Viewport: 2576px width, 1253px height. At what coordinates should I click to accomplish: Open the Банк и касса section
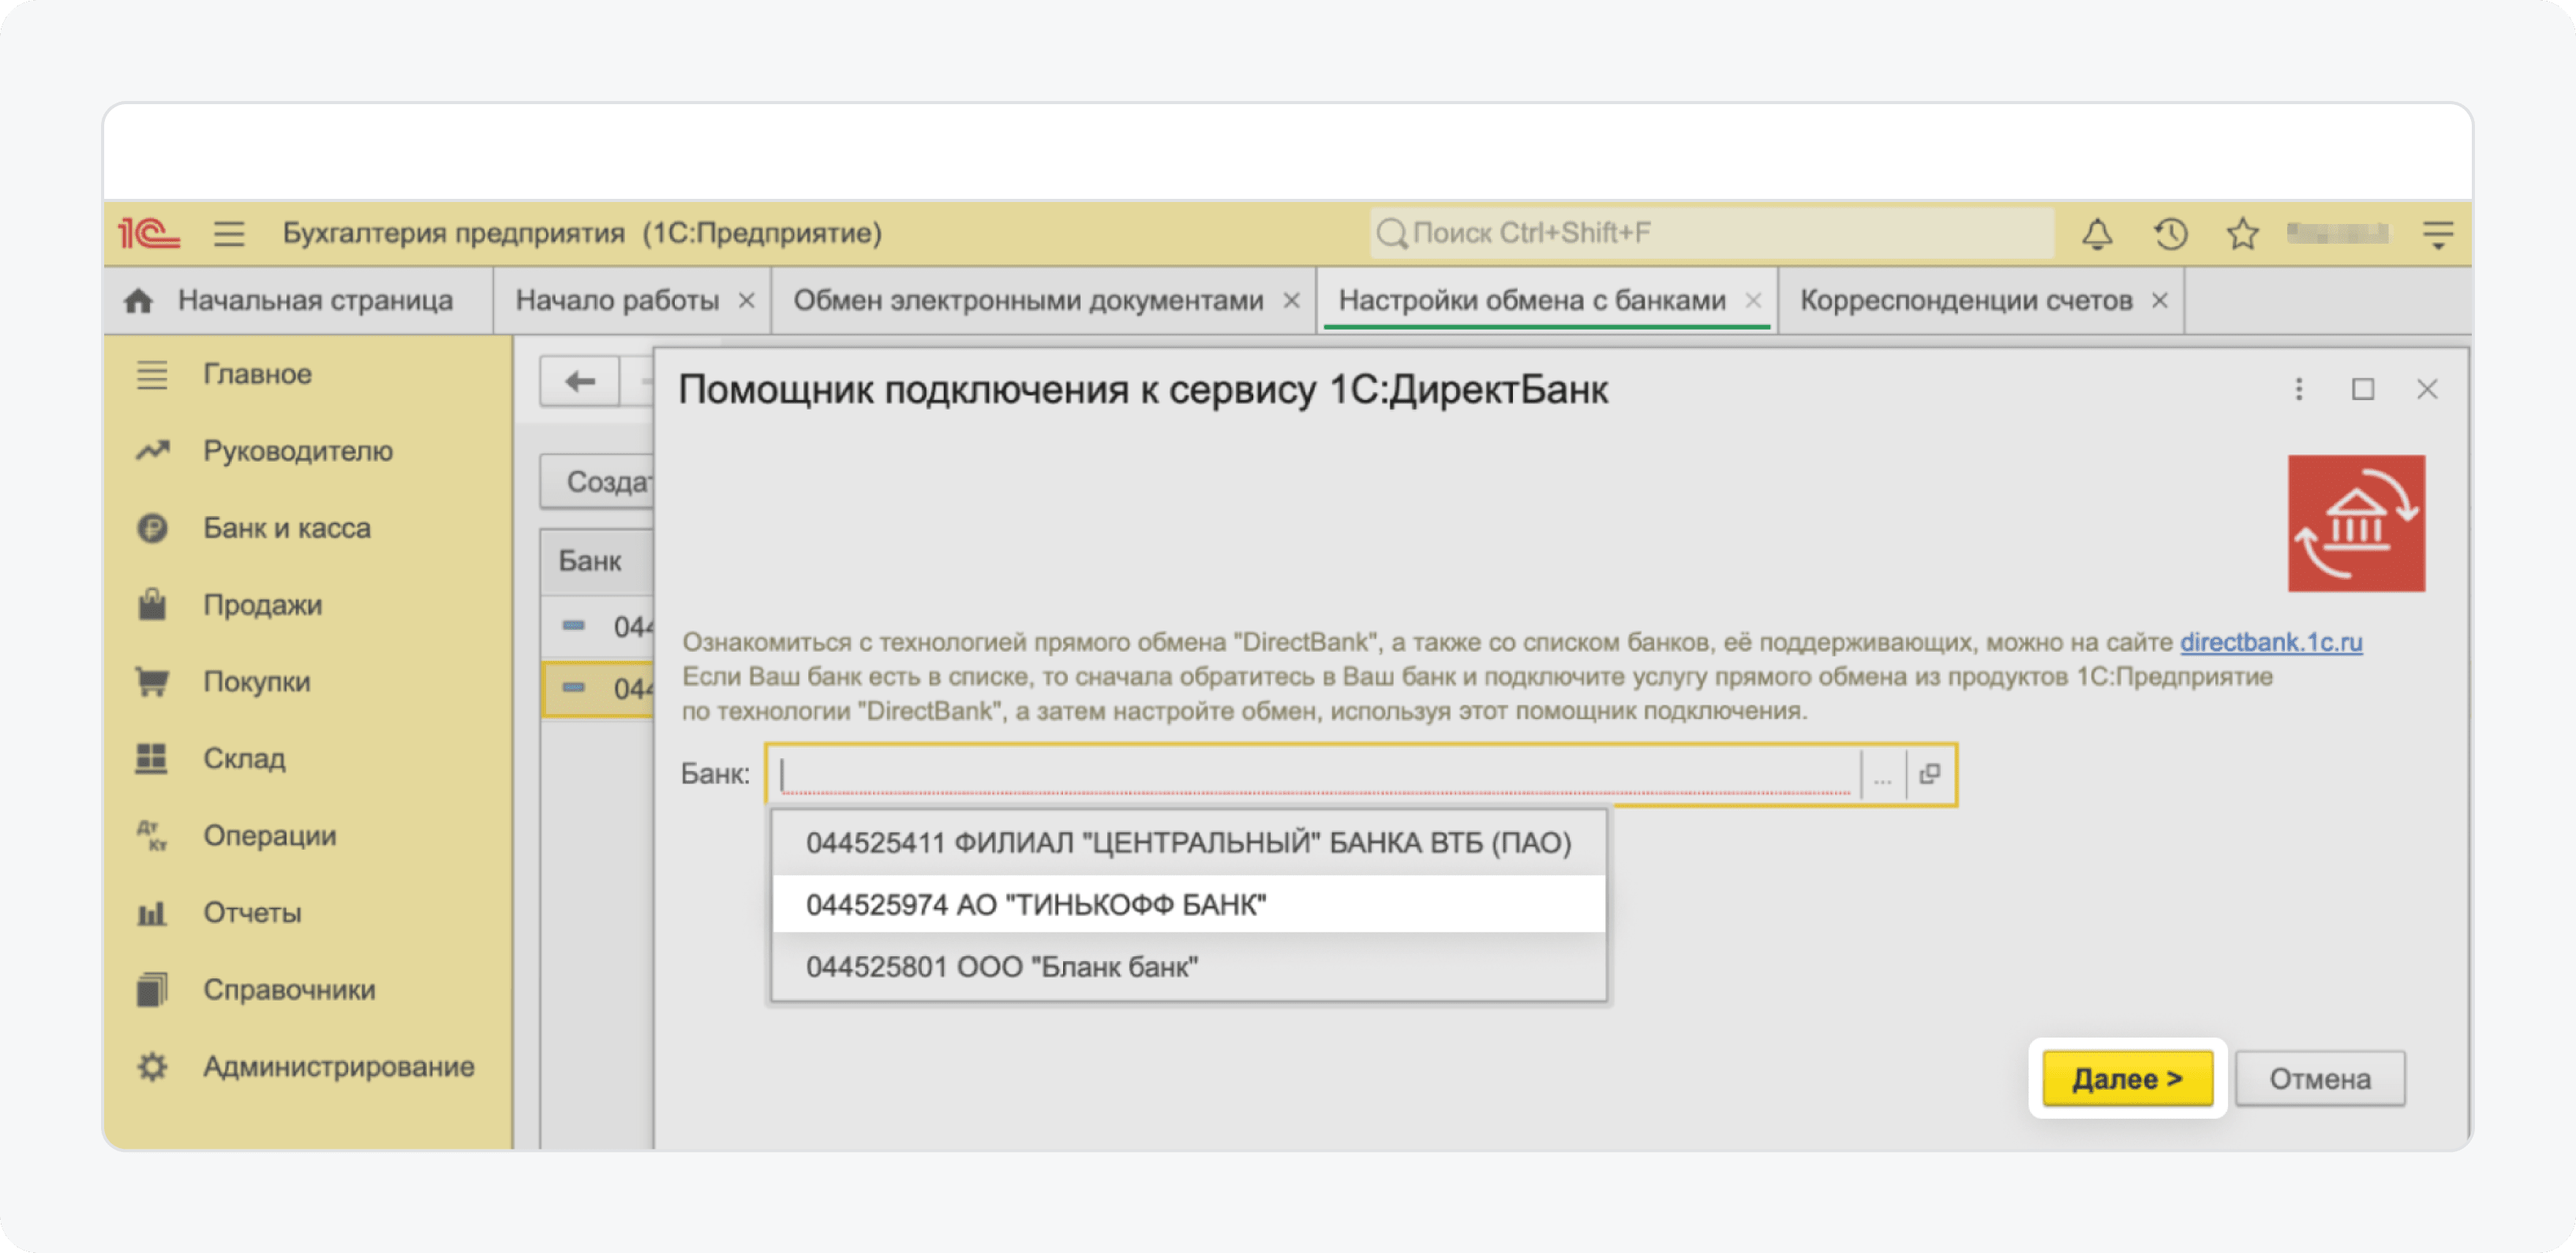click(x=287, y=528)
